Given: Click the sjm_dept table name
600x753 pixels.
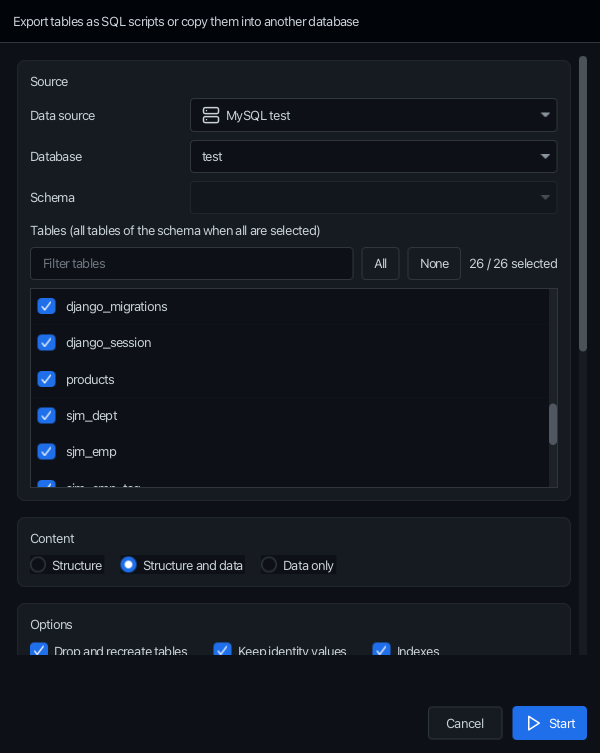Looking at the screenshot, I should tap(92, 416).
